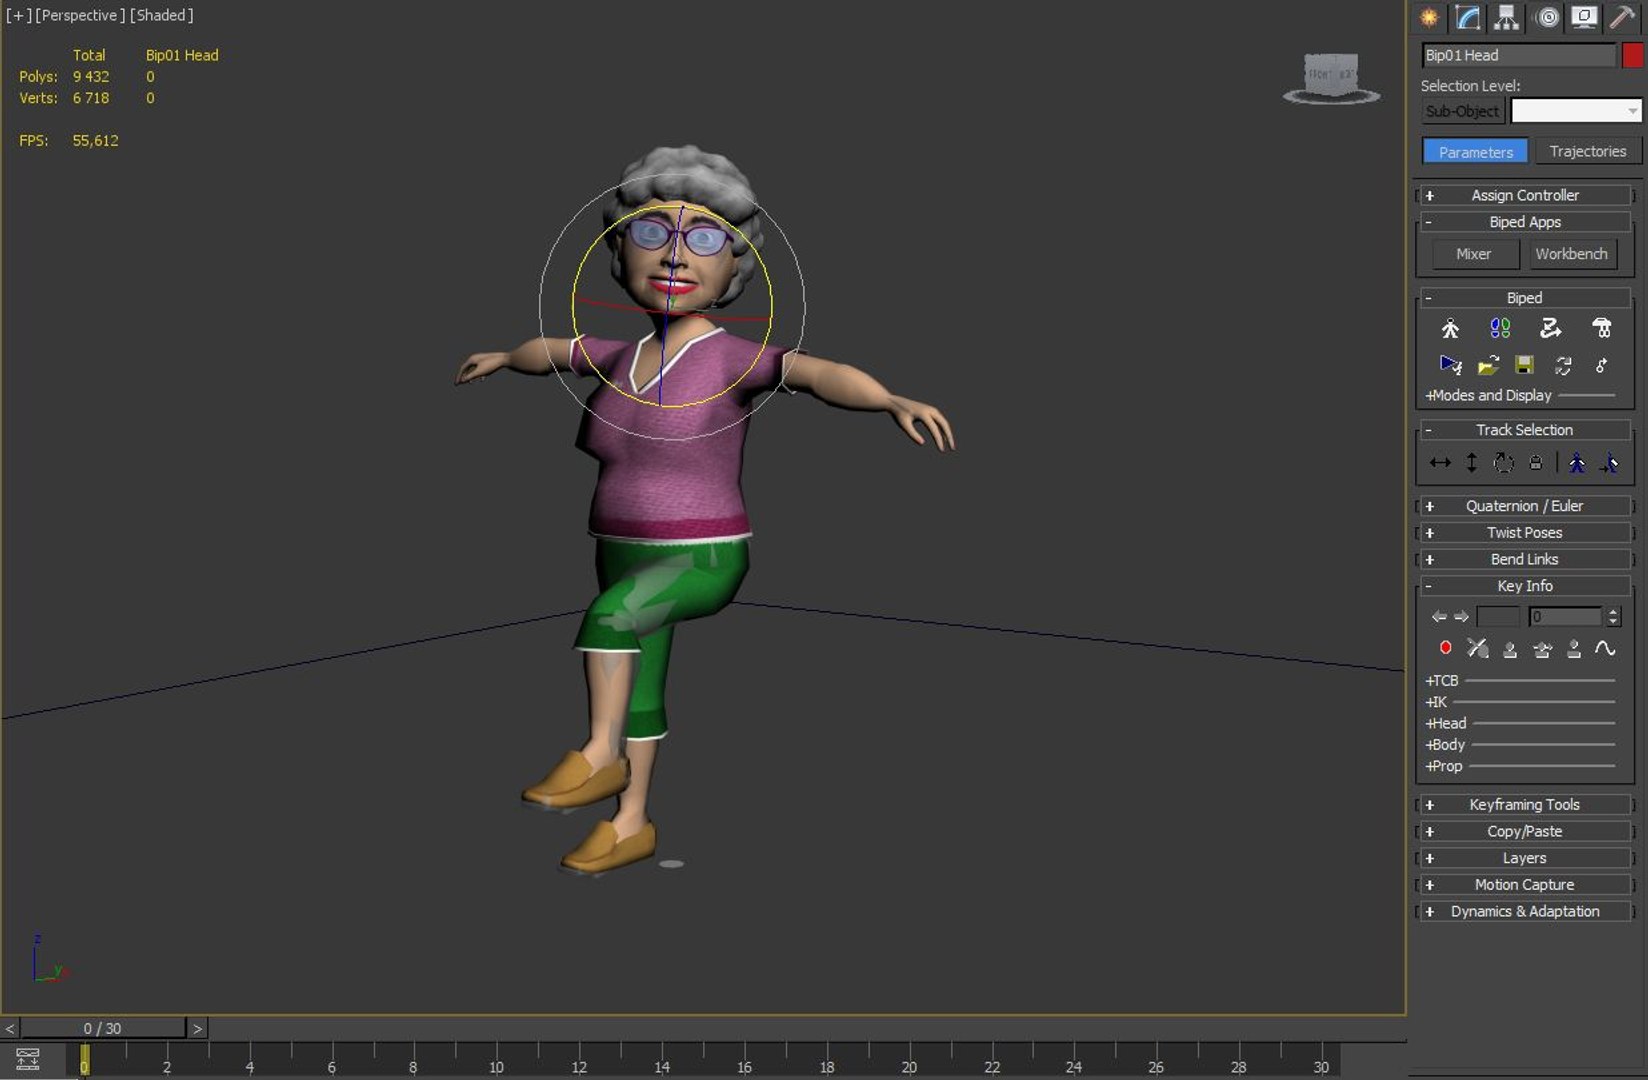Image resolution: width=1648 pixels, height=1080 pixels.
Task: Click Opposite track selection icon
Action: [1609, 462]
